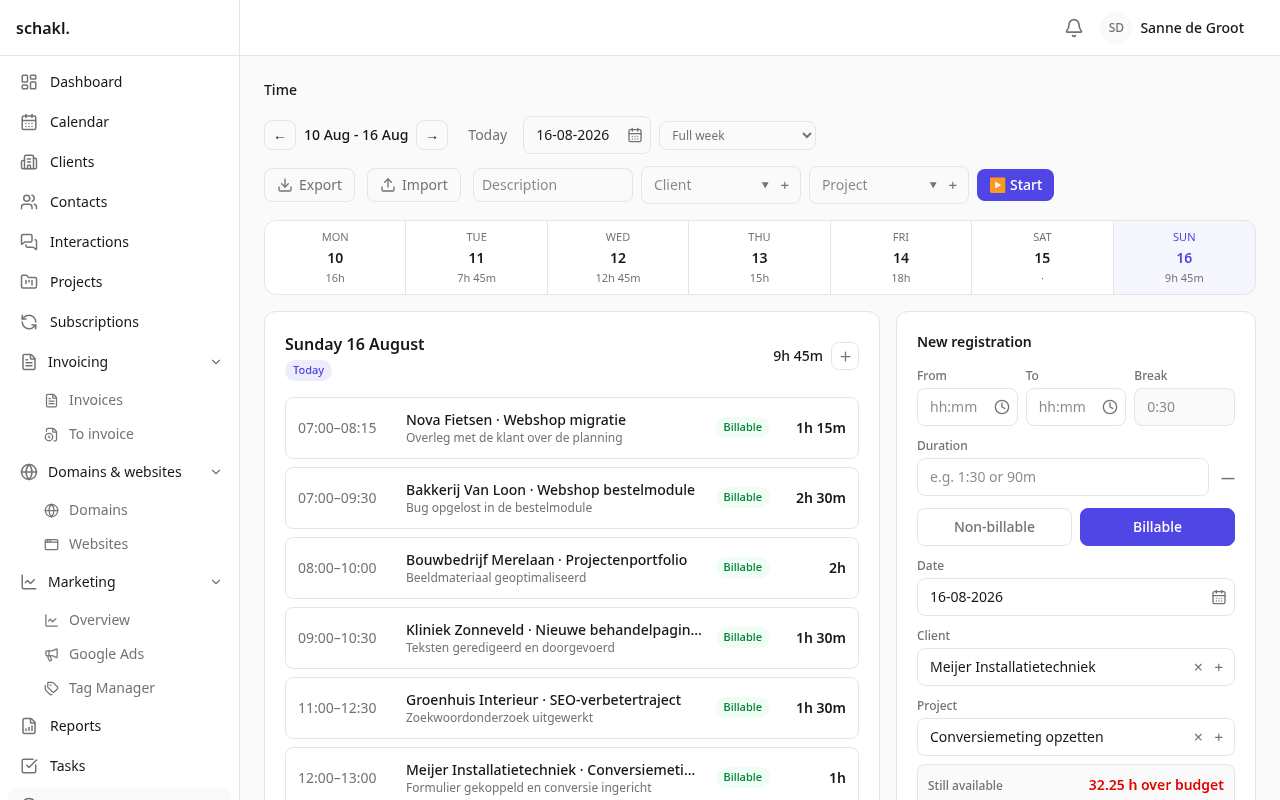Click the Calendar sidebar icon
Screen dimensions: 1280x800
29,122
